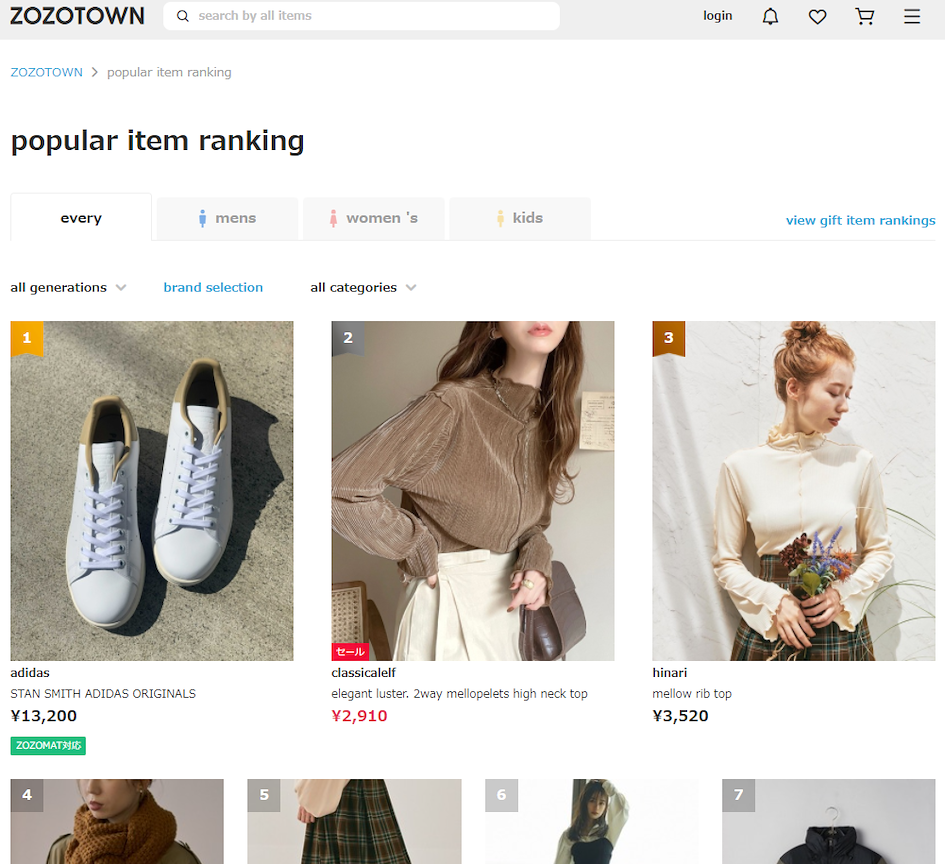
Task: Click the search magnifier icon
Action: tap(182, 16)
